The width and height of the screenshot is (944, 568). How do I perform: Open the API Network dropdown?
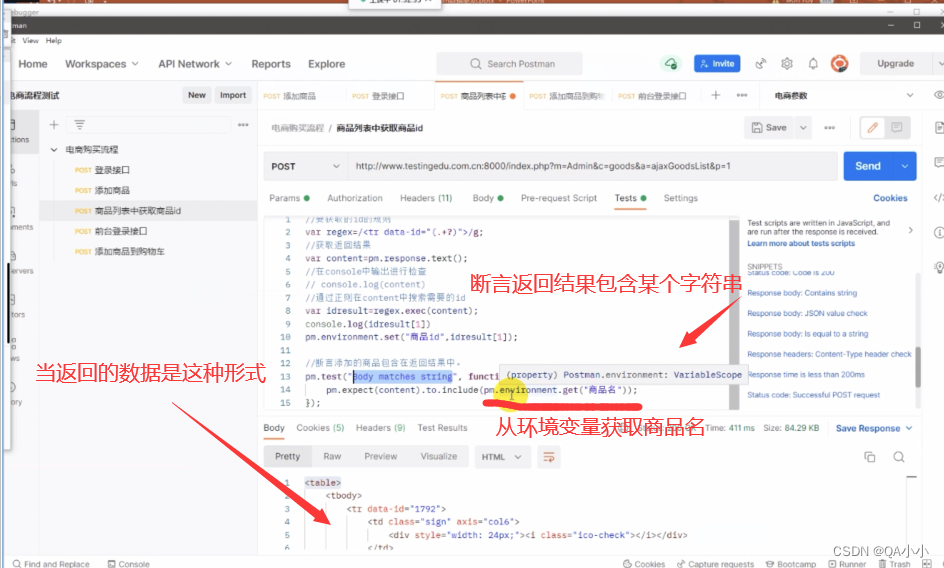[x=195, y=64]
